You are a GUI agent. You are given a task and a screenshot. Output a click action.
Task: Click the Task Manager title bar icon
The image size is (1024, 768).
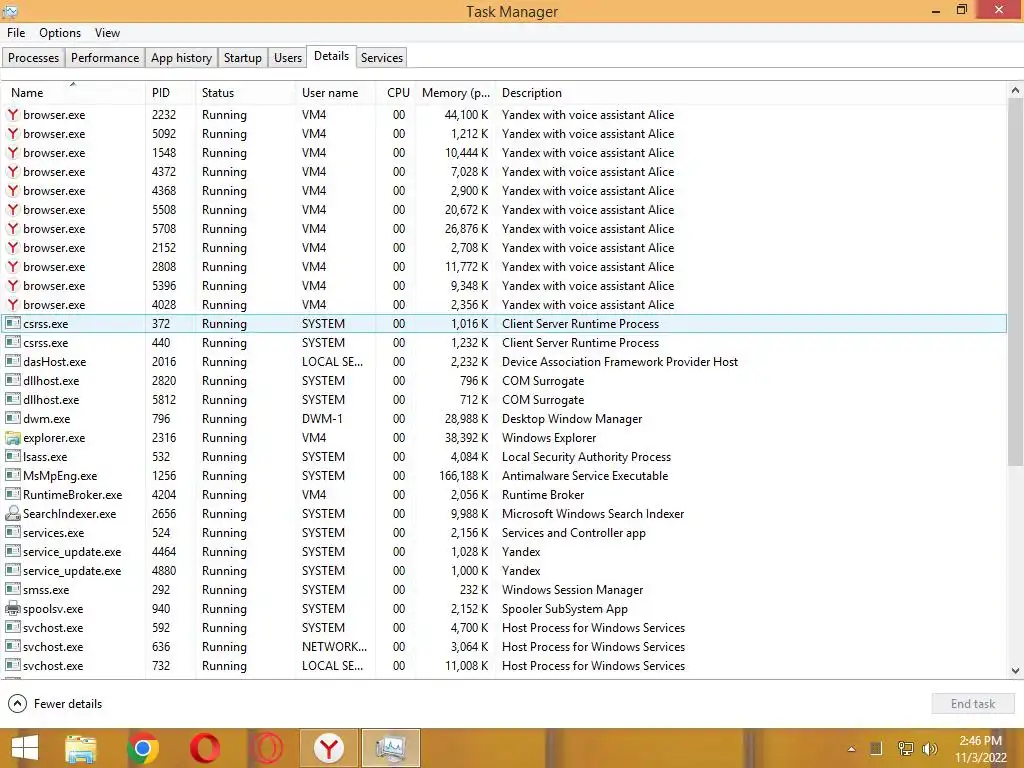pyautogui.click(x=10, y=11)
